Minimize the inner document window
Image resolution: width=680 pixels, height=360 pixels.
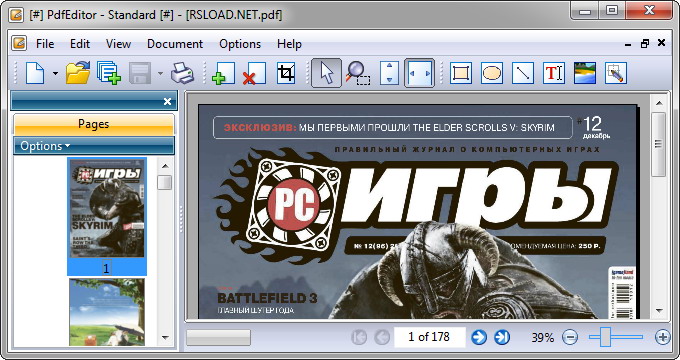point(629,45)
